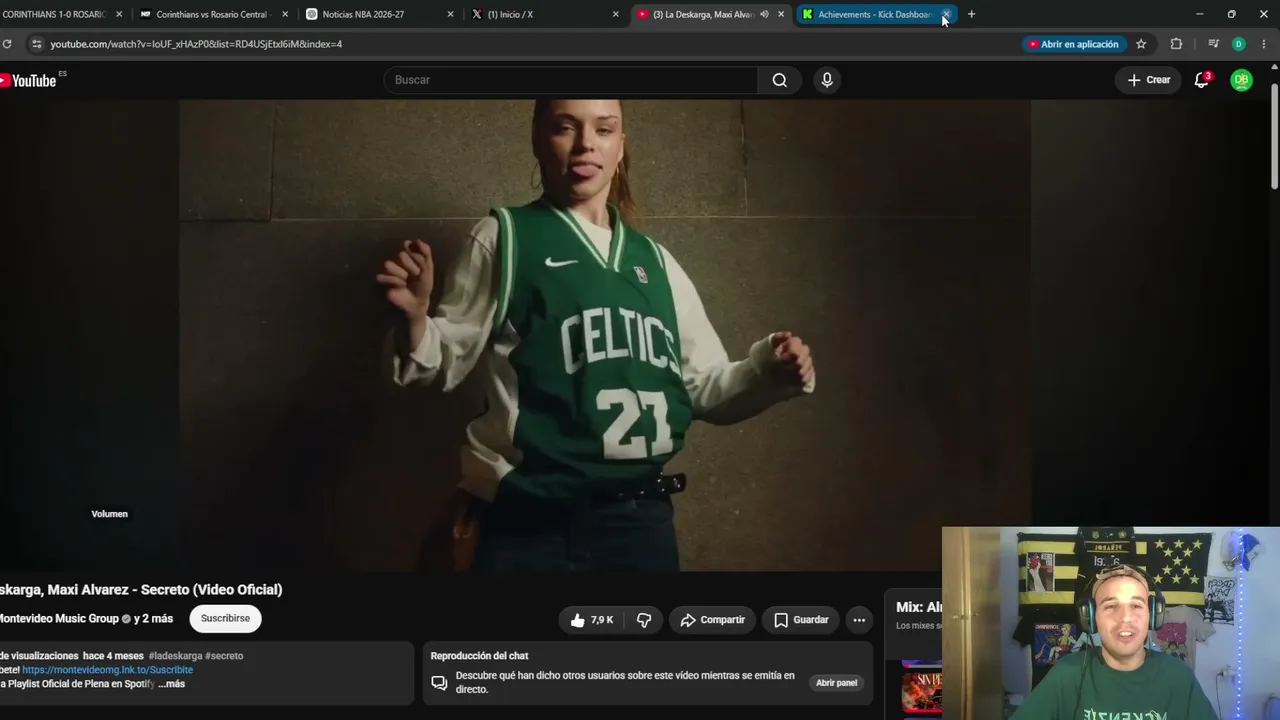Image resolution: width=1280 pixels, height=720 pixels.
Task: Click the 'Reproducción del chat' heading
Action: (x=479, y=656)
